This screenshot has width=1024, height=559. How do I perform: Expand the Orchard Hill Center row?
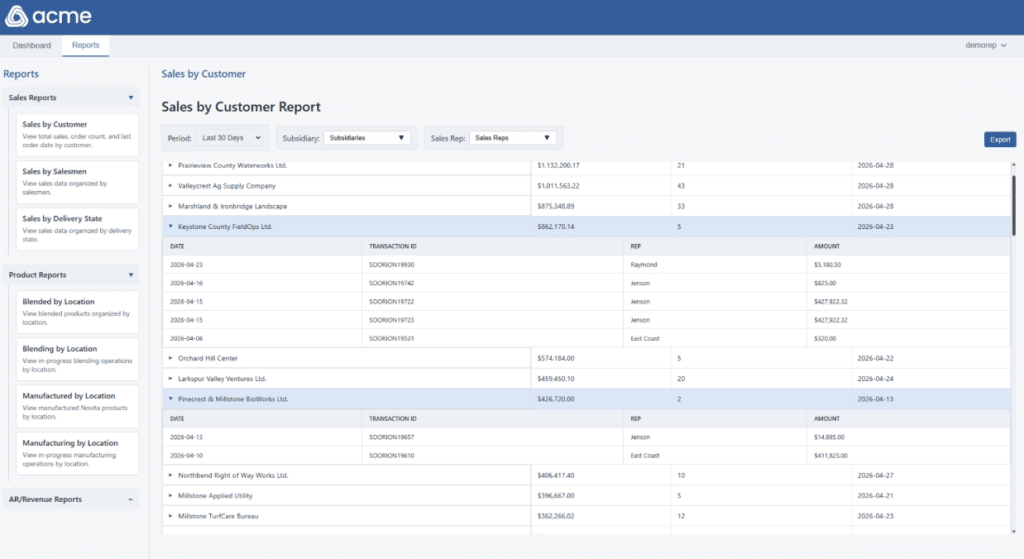click(x=170, y=358)
